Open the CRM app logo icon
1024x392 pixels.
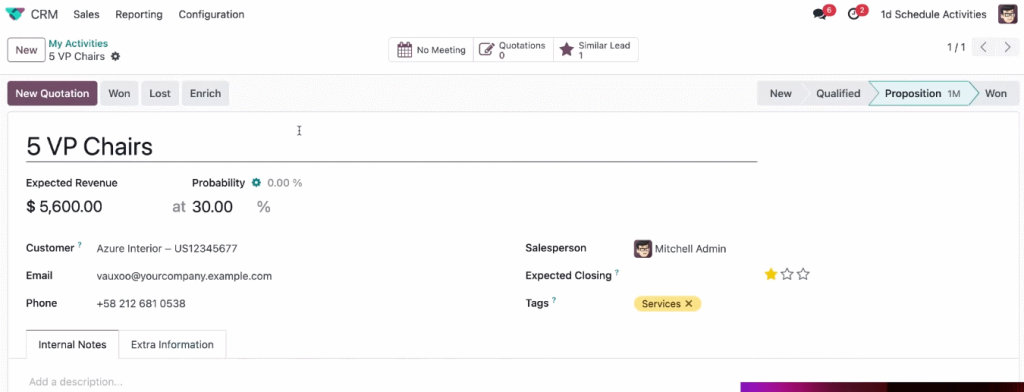(14, 14)
